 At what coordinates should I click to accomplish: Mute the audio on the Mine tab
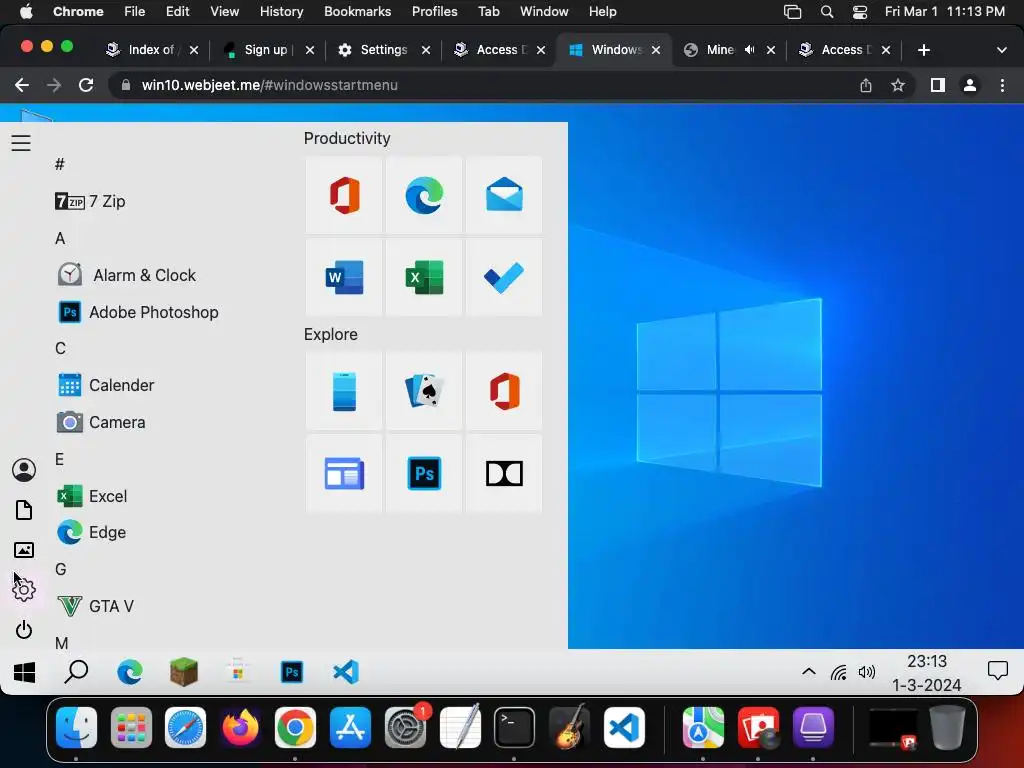[x=750, y=50]
